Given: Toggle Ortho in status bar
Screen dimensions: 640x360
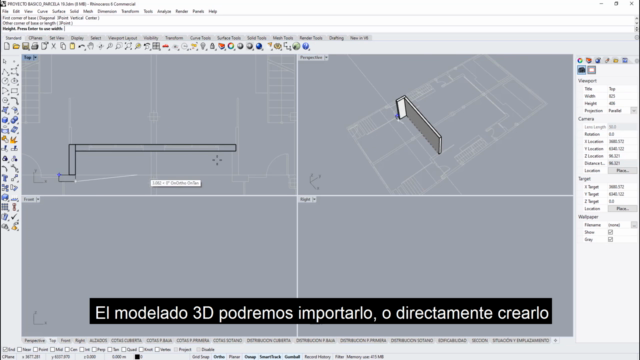Looking at the screenshot, I should coord(219,357).
